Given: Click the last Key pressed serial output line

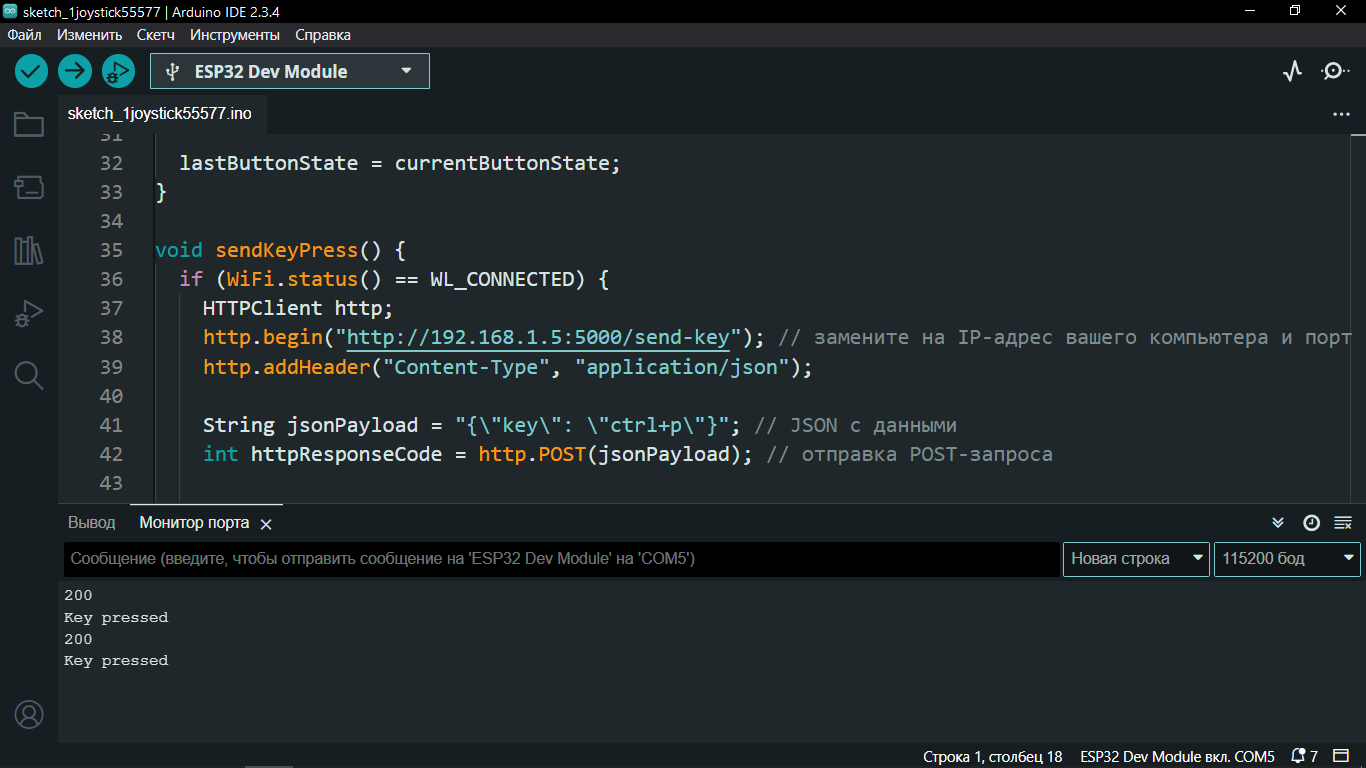Looking at the screenshot, I should click(x=116, y=661).
